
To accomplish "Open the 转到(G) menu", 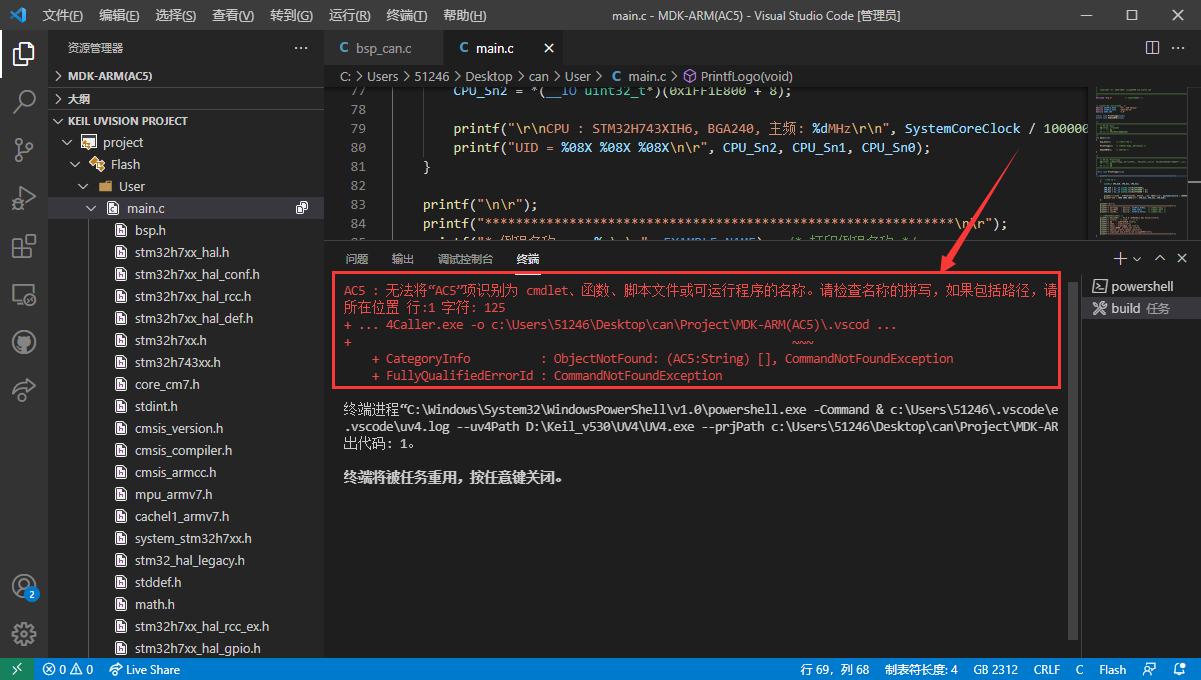I will point(291,16).
